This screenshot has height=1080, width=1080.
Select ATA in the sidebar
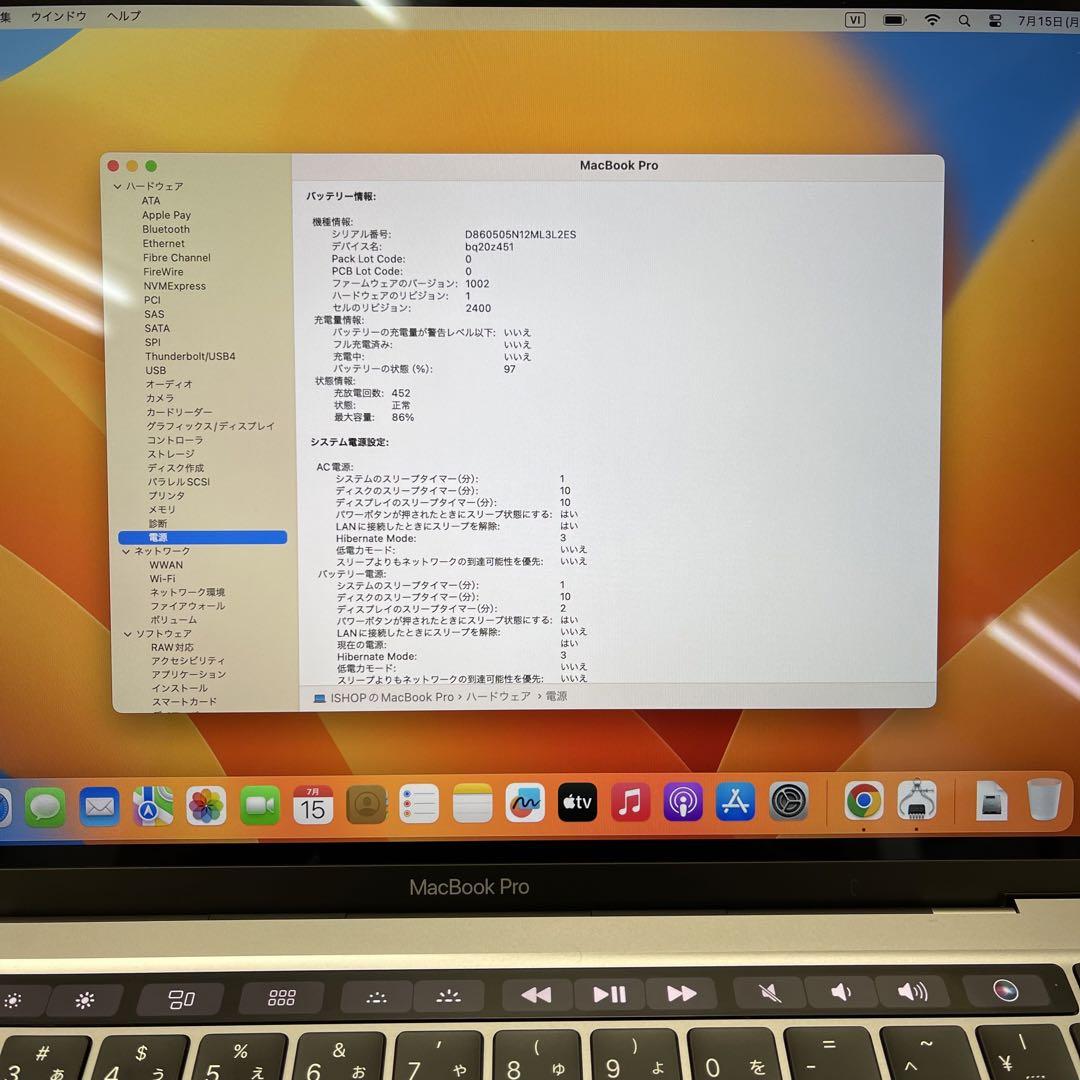point(151,201)
